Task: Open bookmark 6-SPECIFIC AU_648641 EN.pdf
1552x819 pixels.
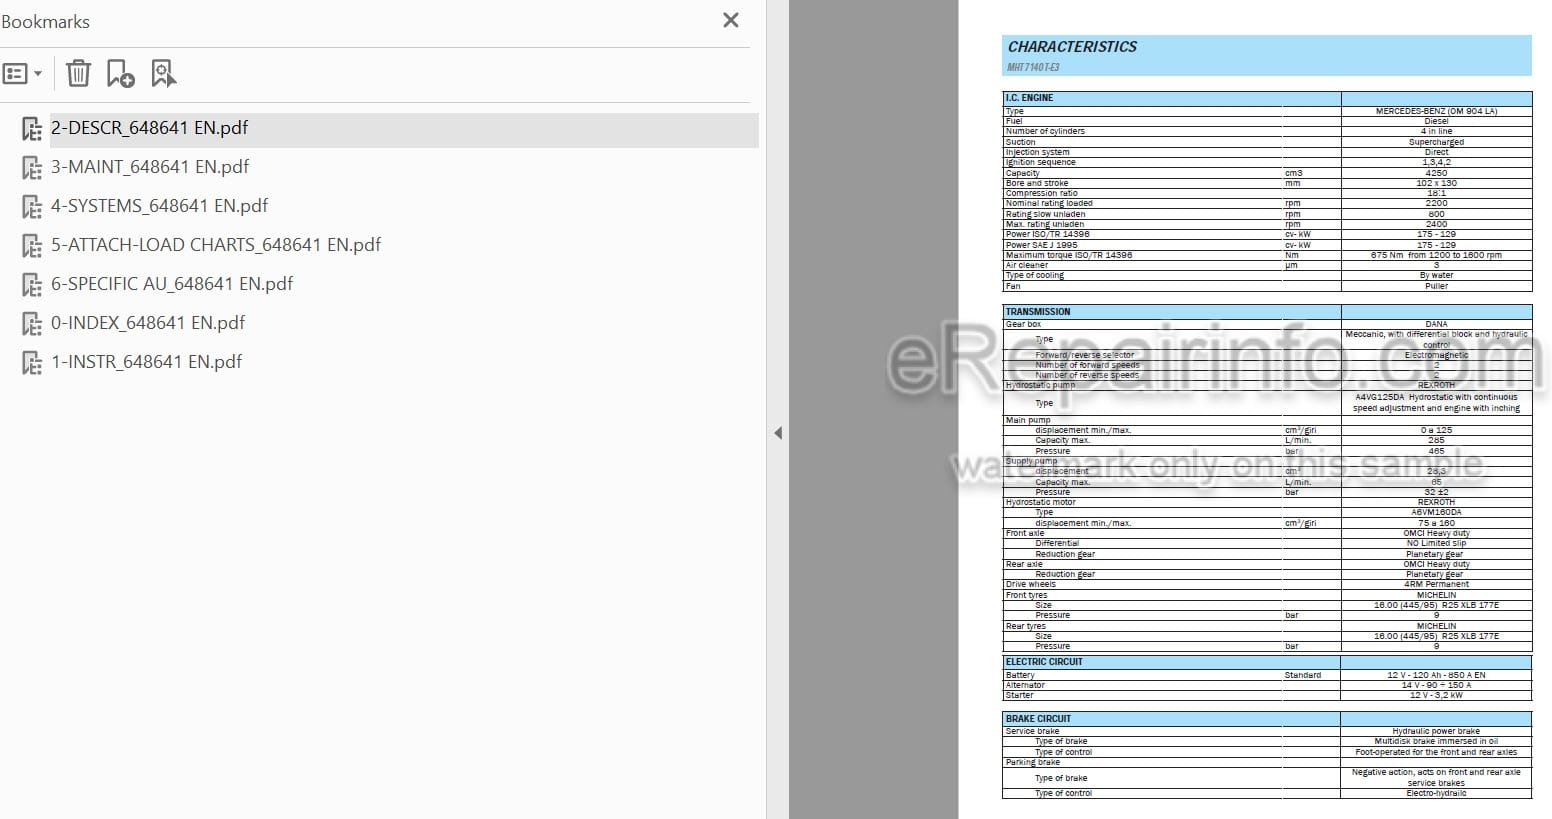Action: [172, 284]
